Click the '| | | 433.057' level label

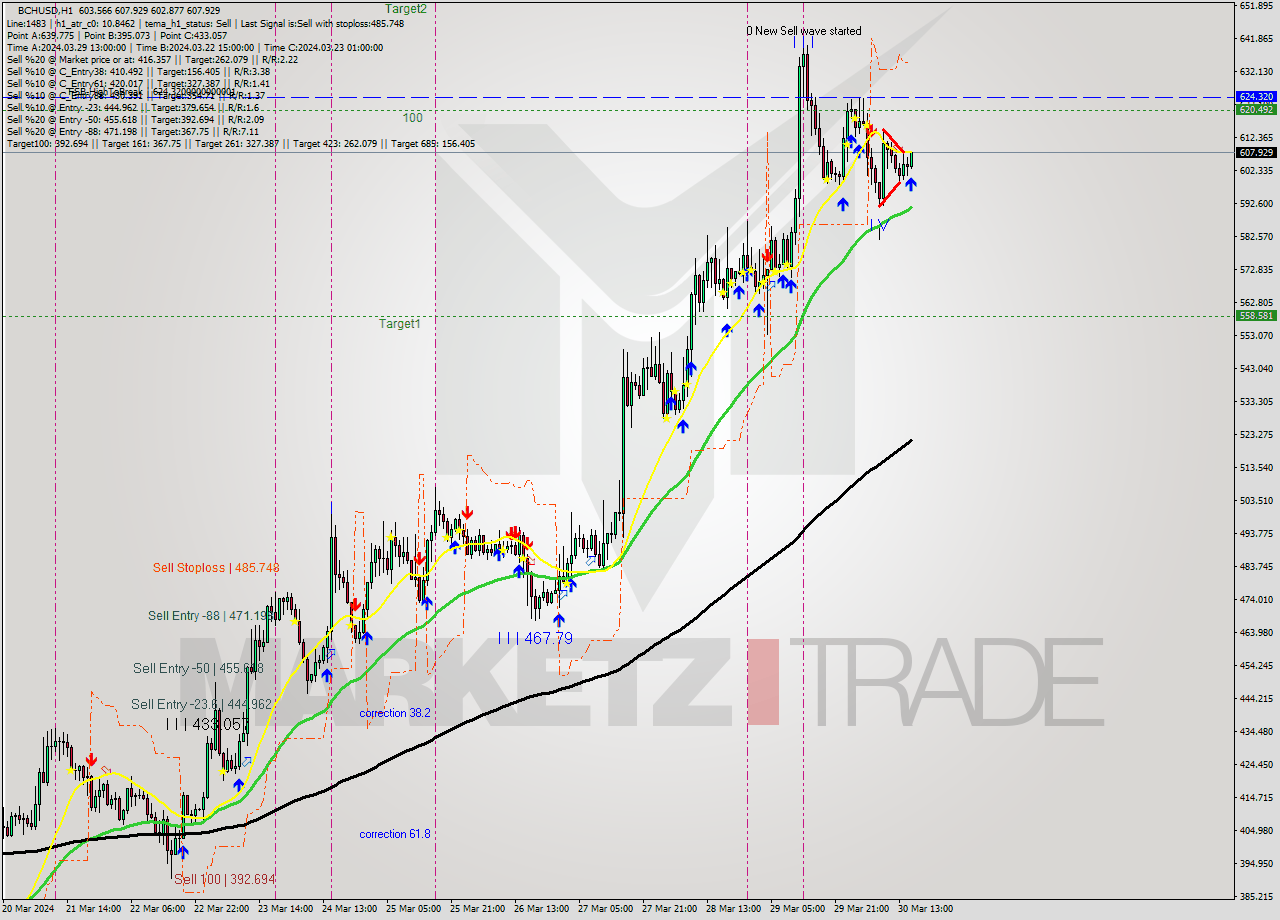pos(207,724)
